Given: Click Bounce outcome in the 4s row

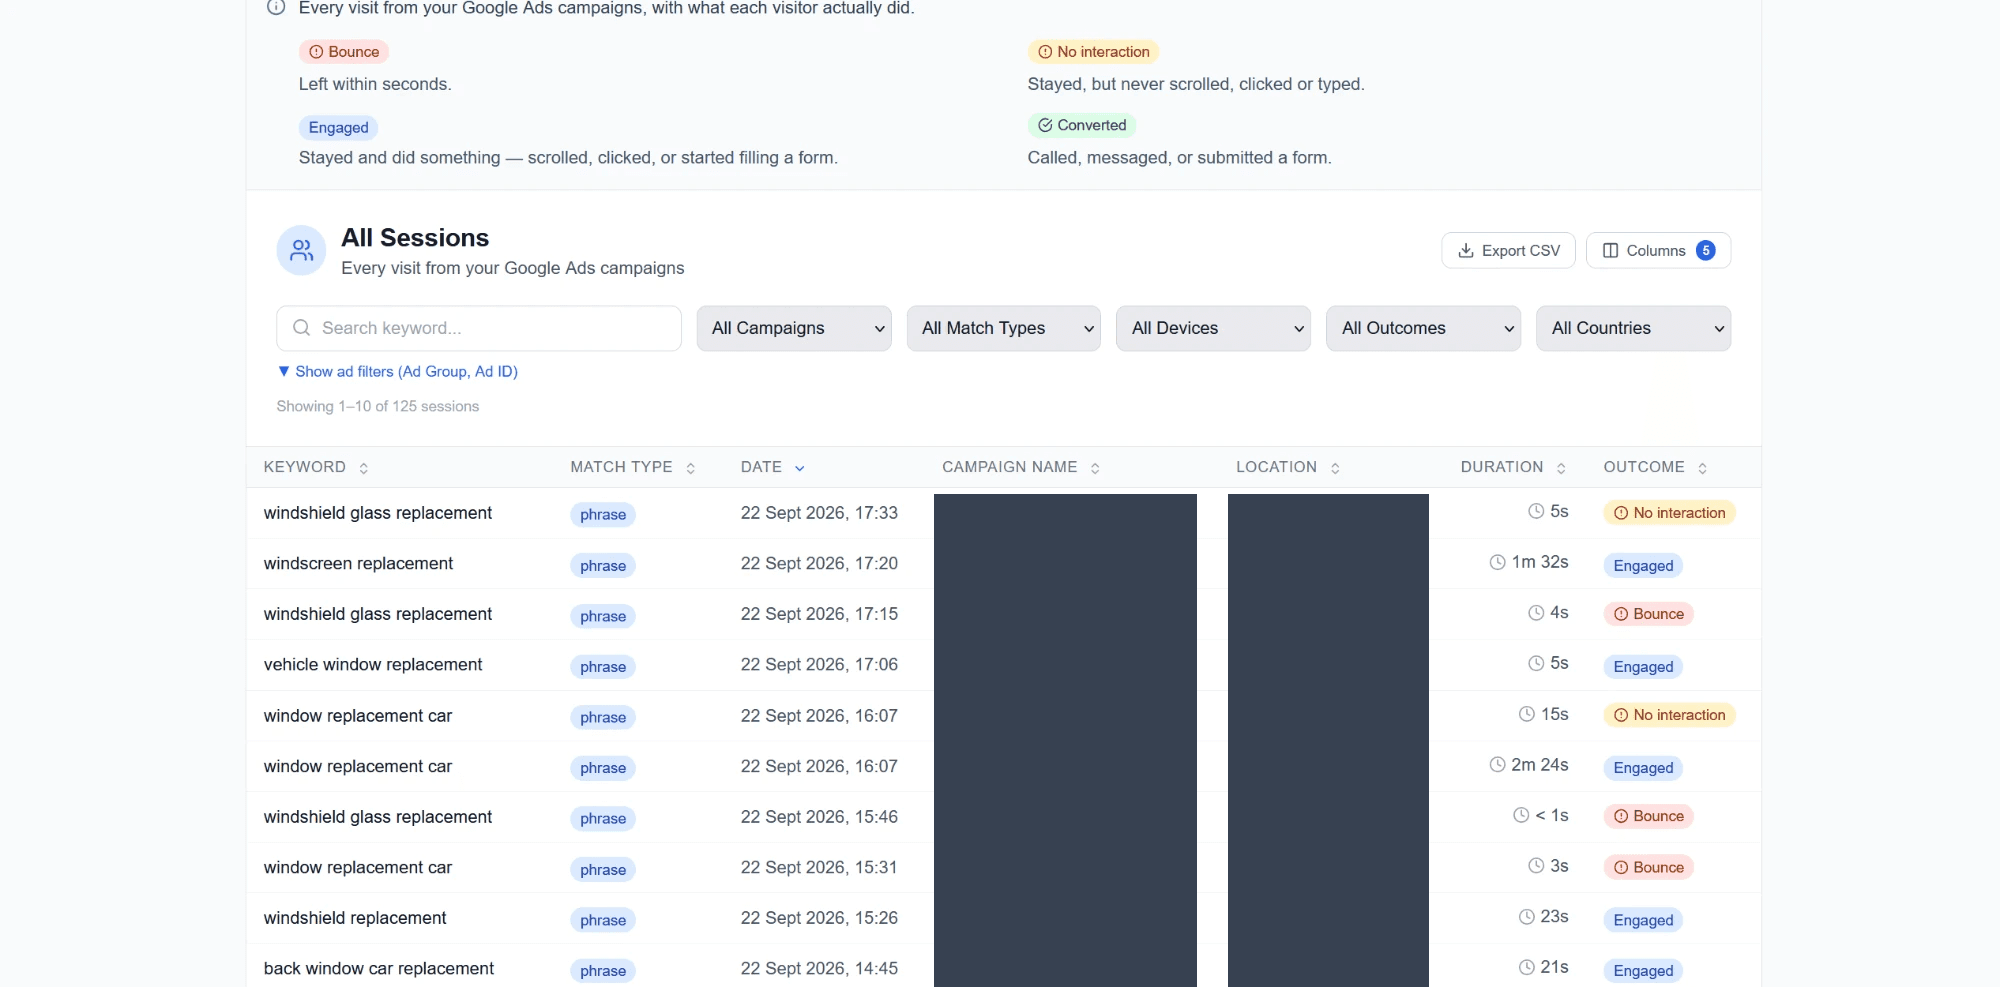Looking at the screenshot, I should click(x=1649, y=614).
